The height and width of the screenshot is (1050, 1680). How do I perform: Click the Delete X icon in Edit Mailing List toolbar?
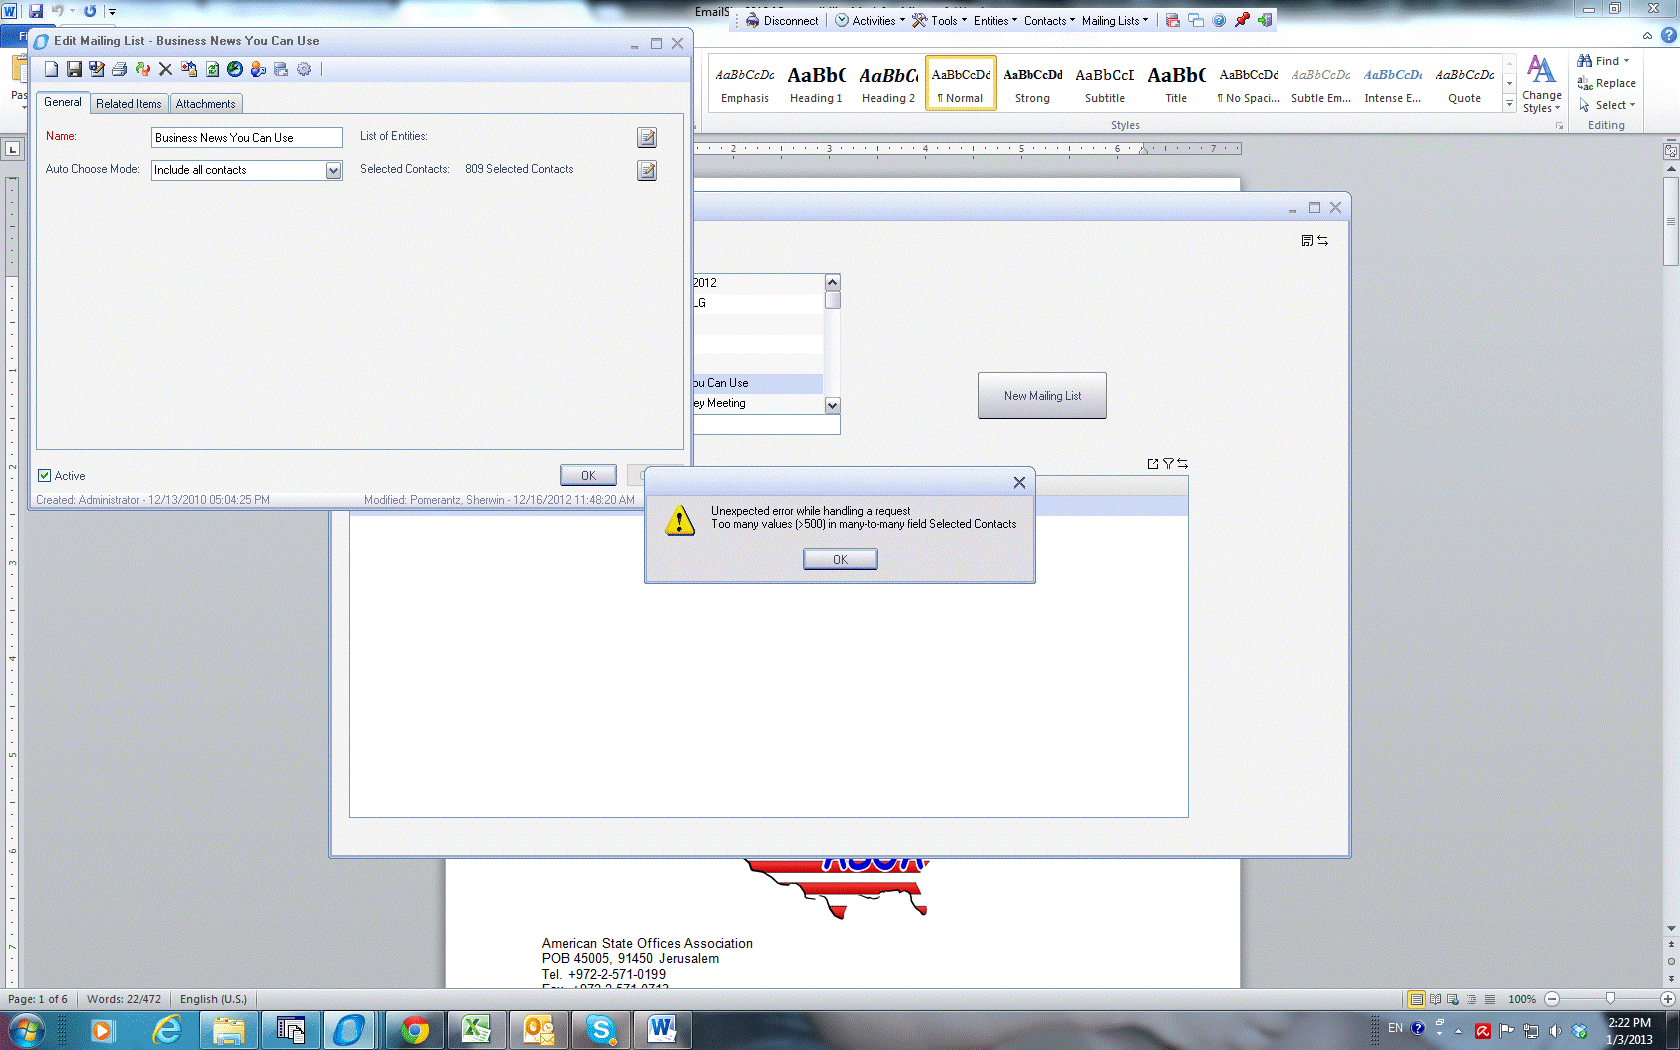(166, 69)
